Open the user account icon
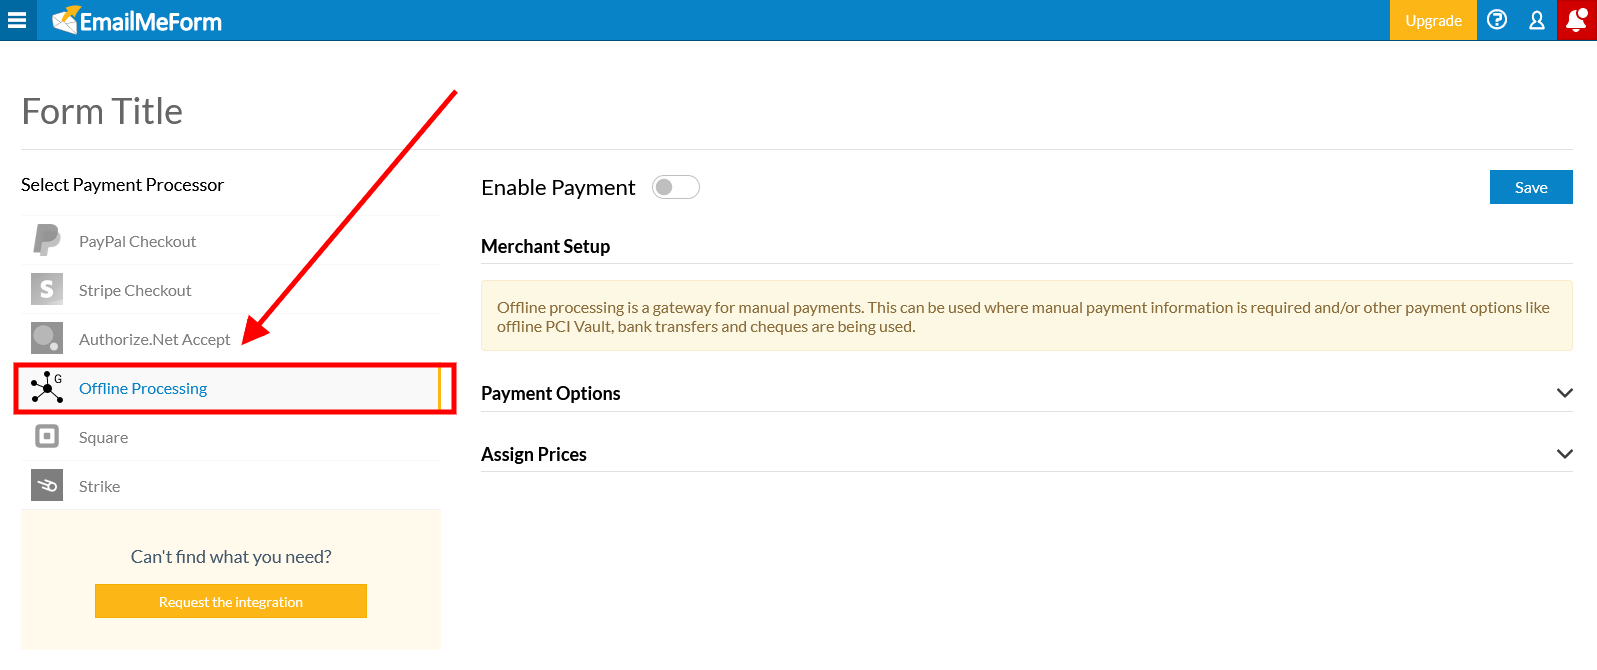The image size is (1597, 670). 1537,20
